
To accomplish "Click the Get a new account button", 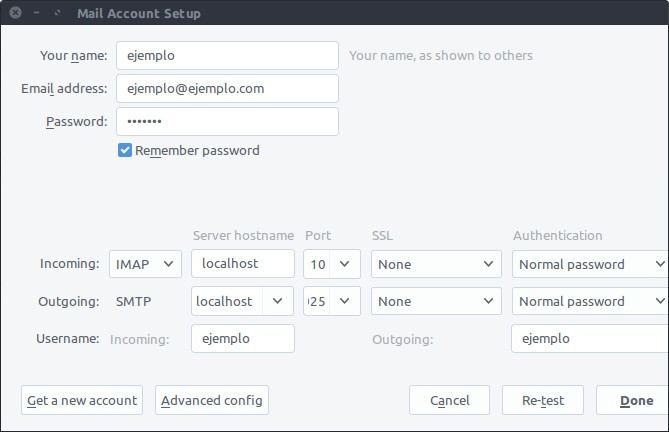I will [82, 400].
